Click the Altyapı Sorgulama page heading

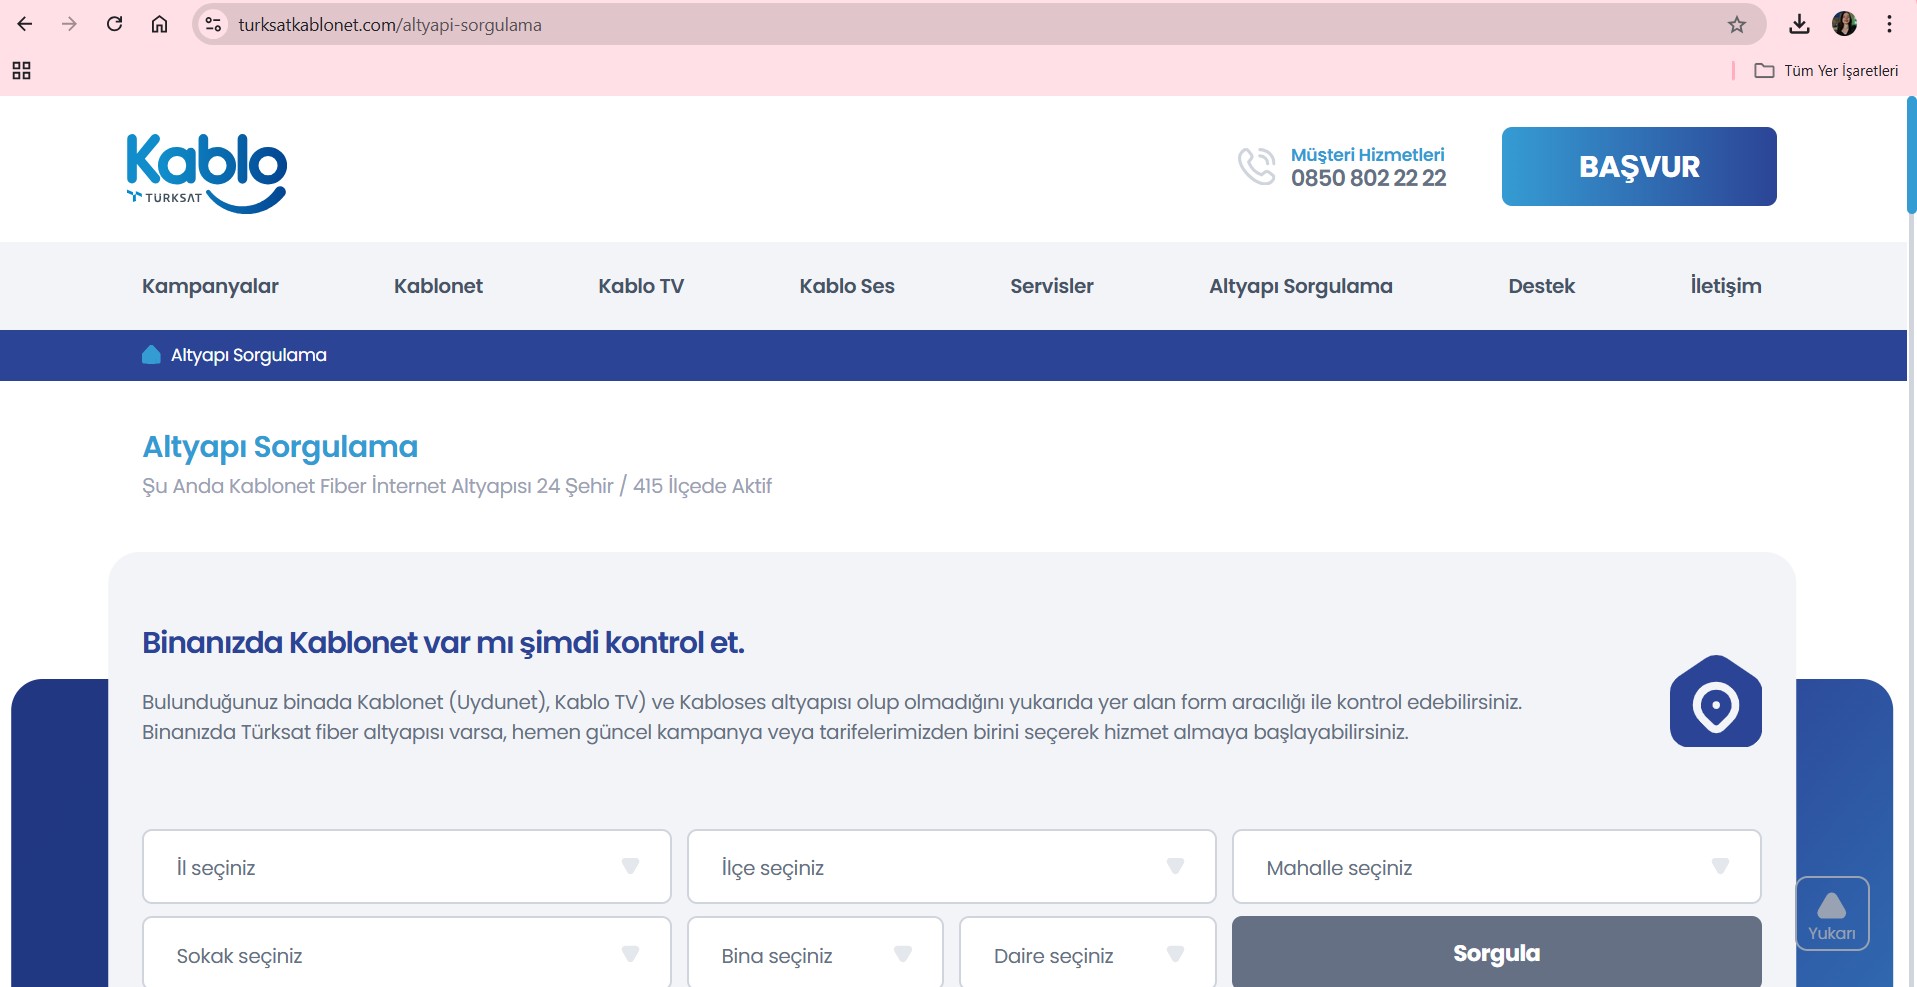click(x=280, y=447)
